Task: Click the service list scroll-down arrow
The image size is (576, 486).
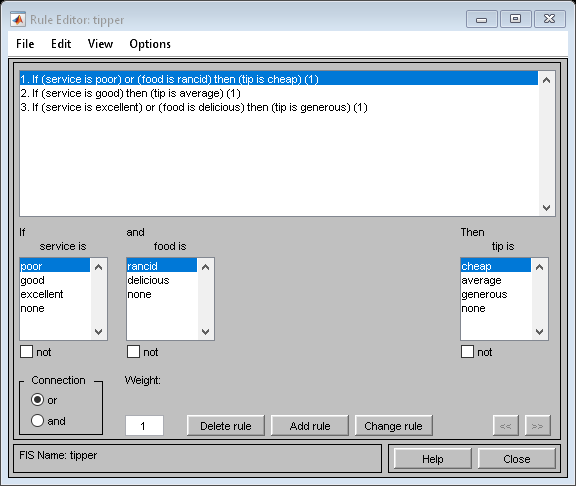Action: point(98,332)
